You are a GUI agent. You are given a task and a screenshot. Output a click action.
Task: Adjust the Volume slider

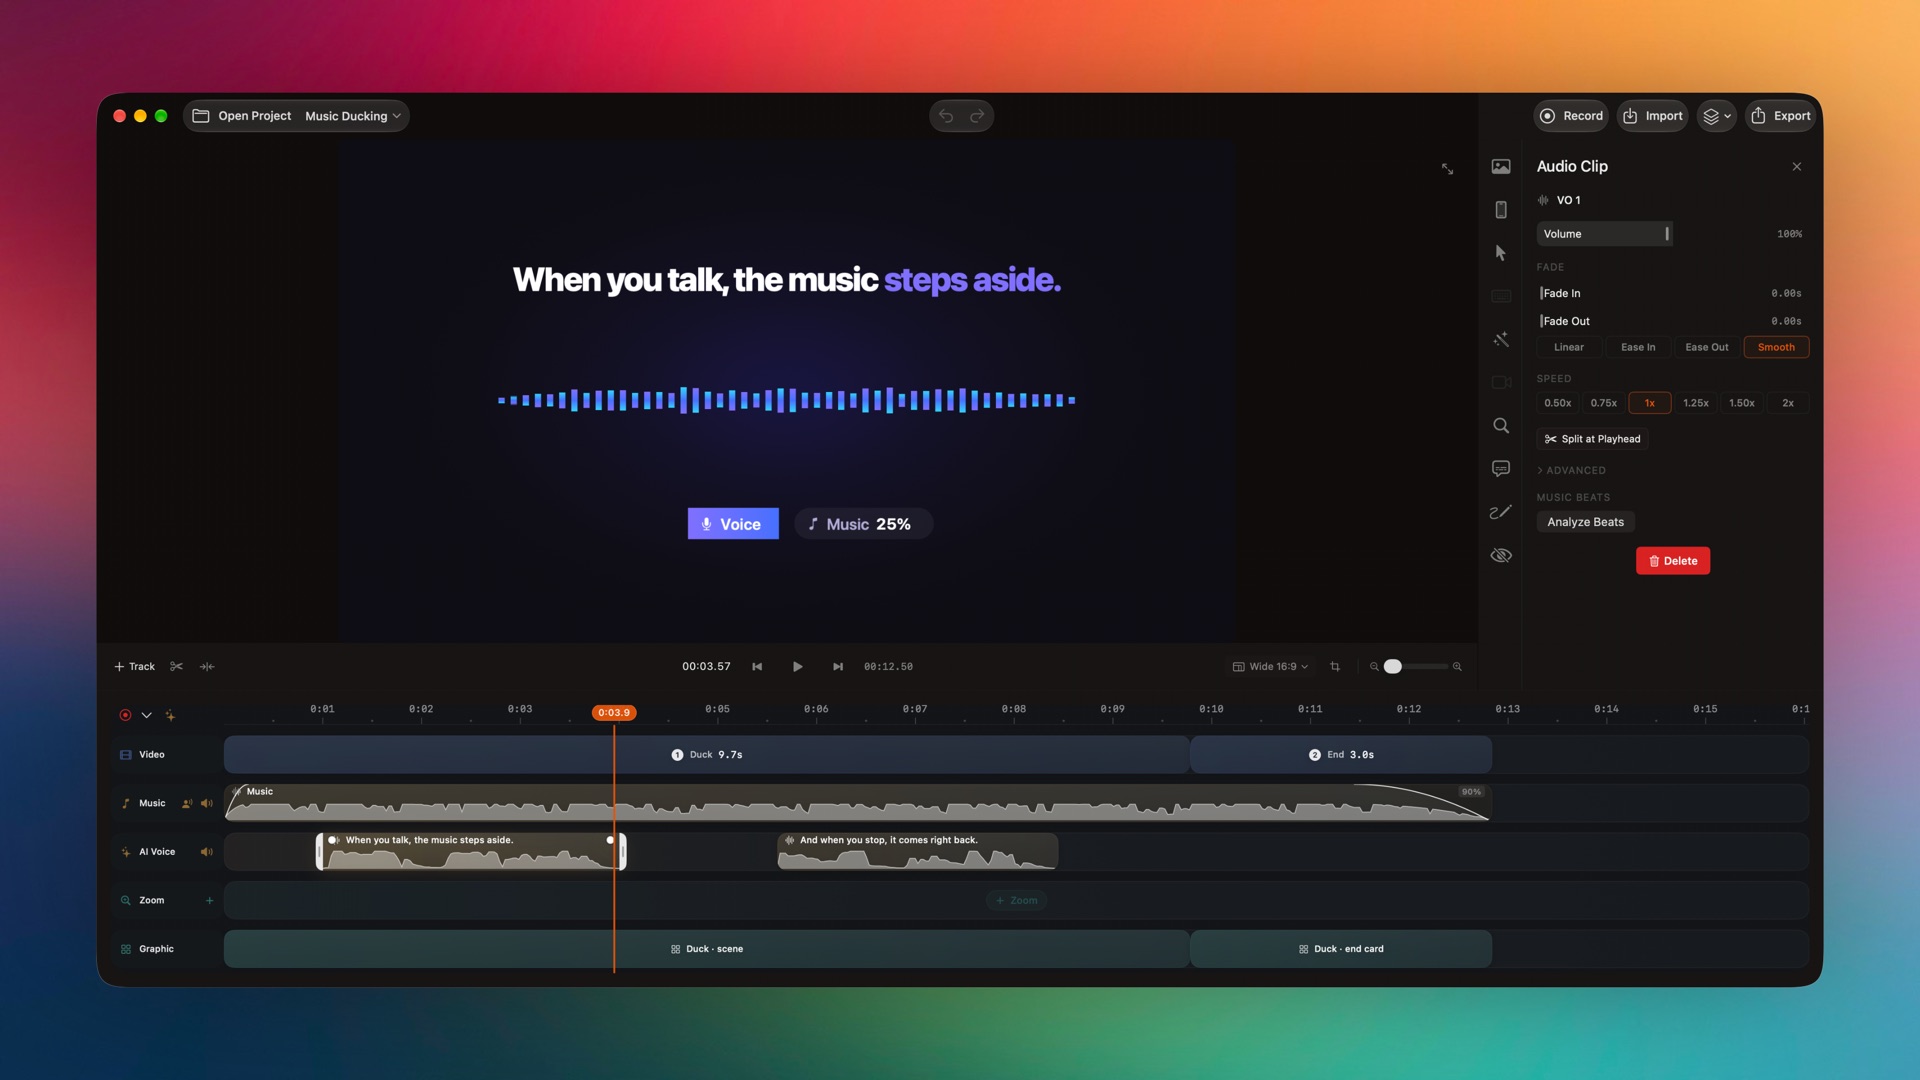tap(1604, 234)
